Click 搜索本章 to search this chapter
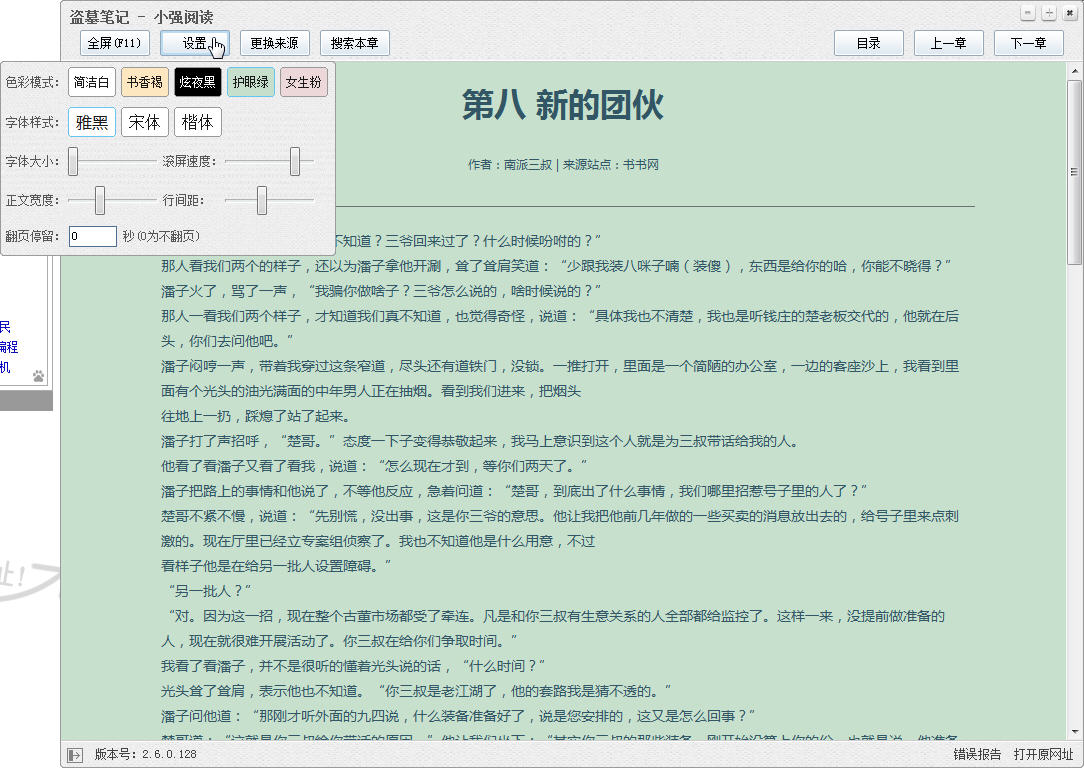Viewport: 1084px width, 768px height. pyautogui.click(x=355, y=43)
